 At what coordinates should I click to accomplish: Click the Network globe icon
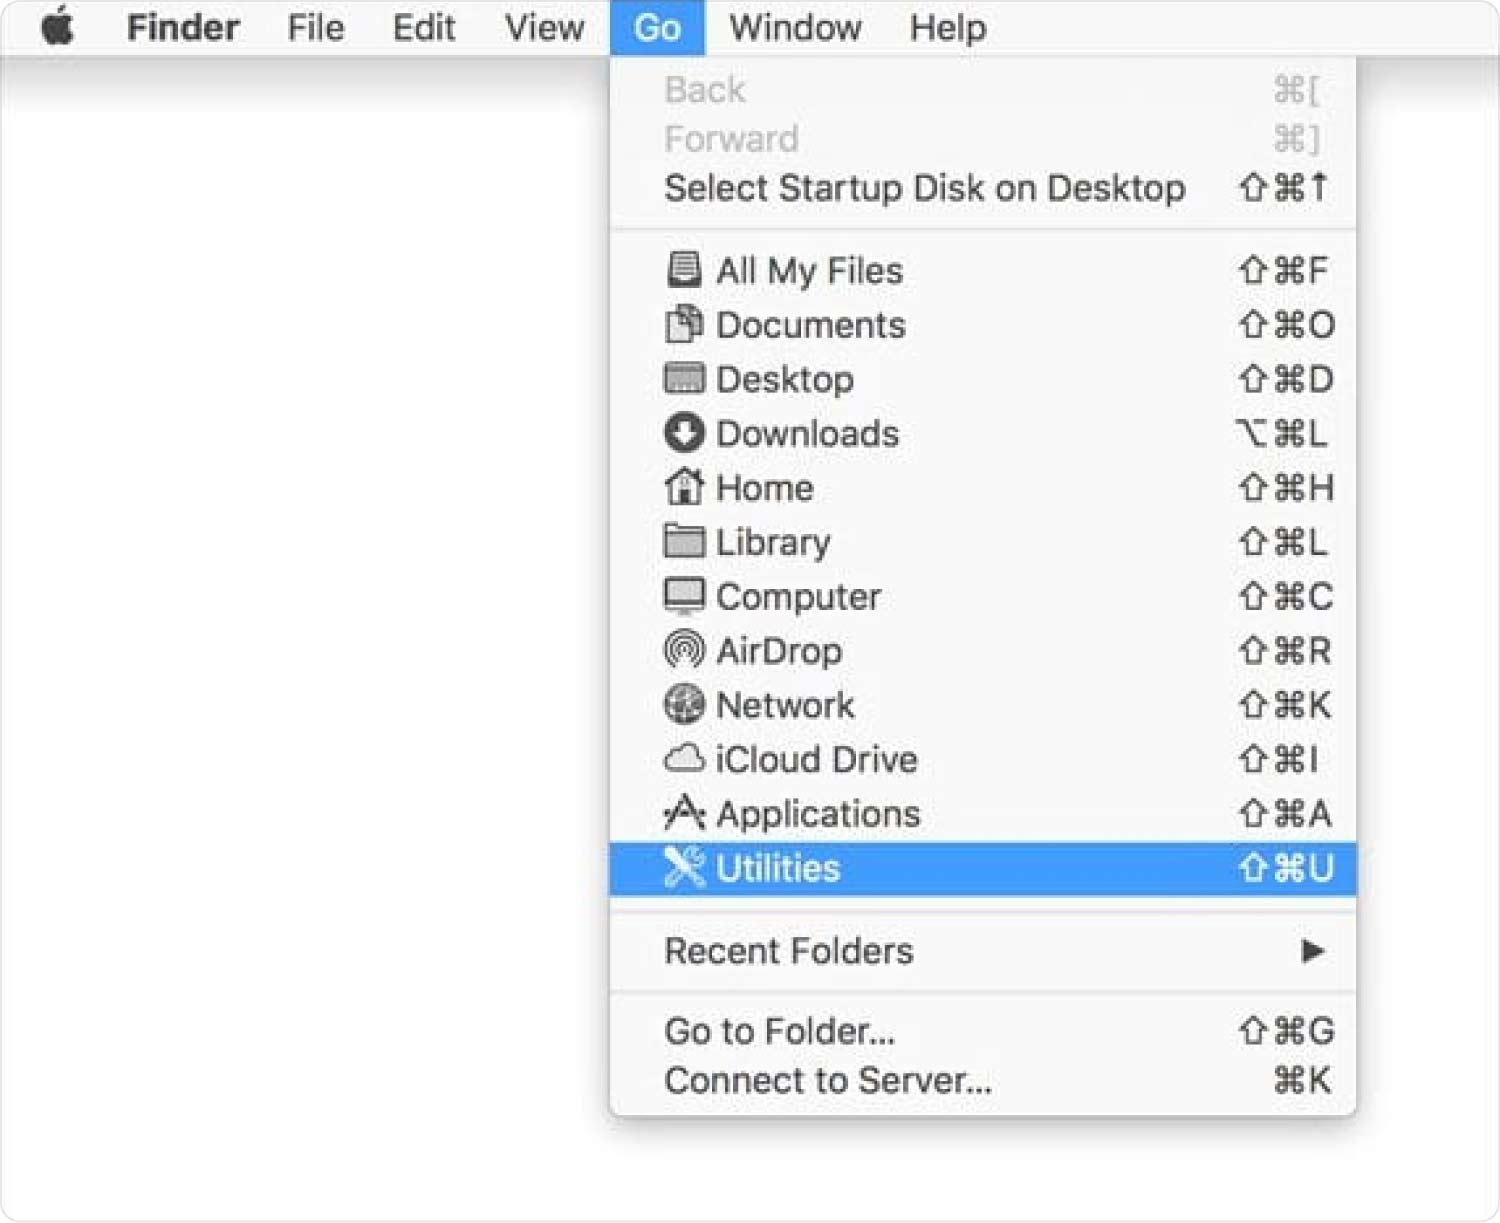684,704
